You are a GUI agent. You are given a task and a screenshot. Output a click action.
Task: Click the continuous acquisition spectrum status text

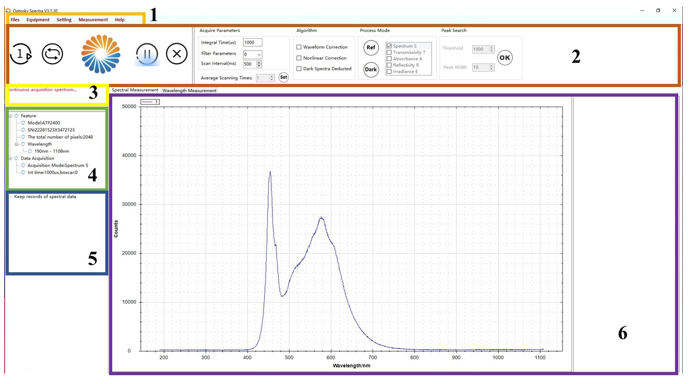42,90
